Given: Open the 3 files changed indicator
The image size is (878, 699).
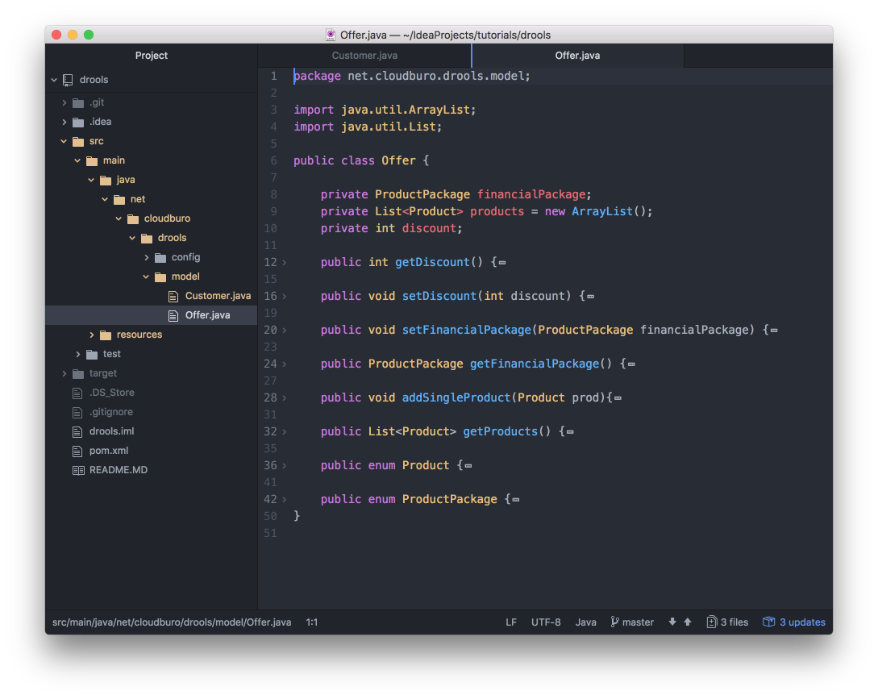Looking at the screenshot, I should click(x=727, y=622).
